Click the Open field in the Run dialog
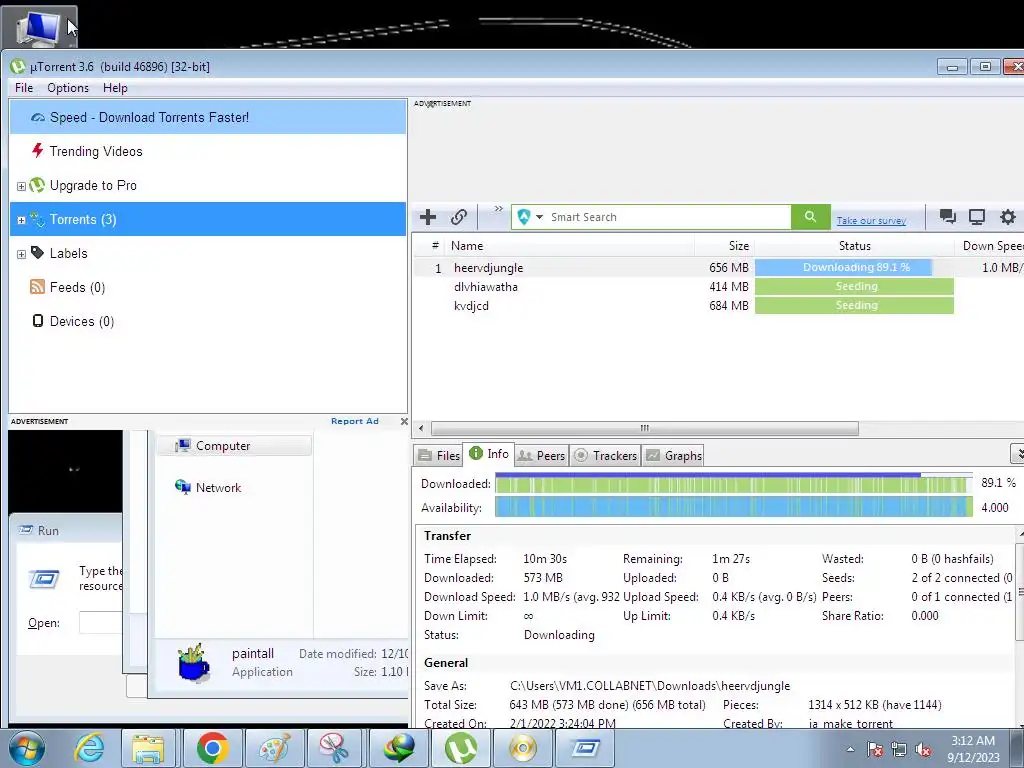Viewport: 1024px width, 768px height. click(101, 622)
